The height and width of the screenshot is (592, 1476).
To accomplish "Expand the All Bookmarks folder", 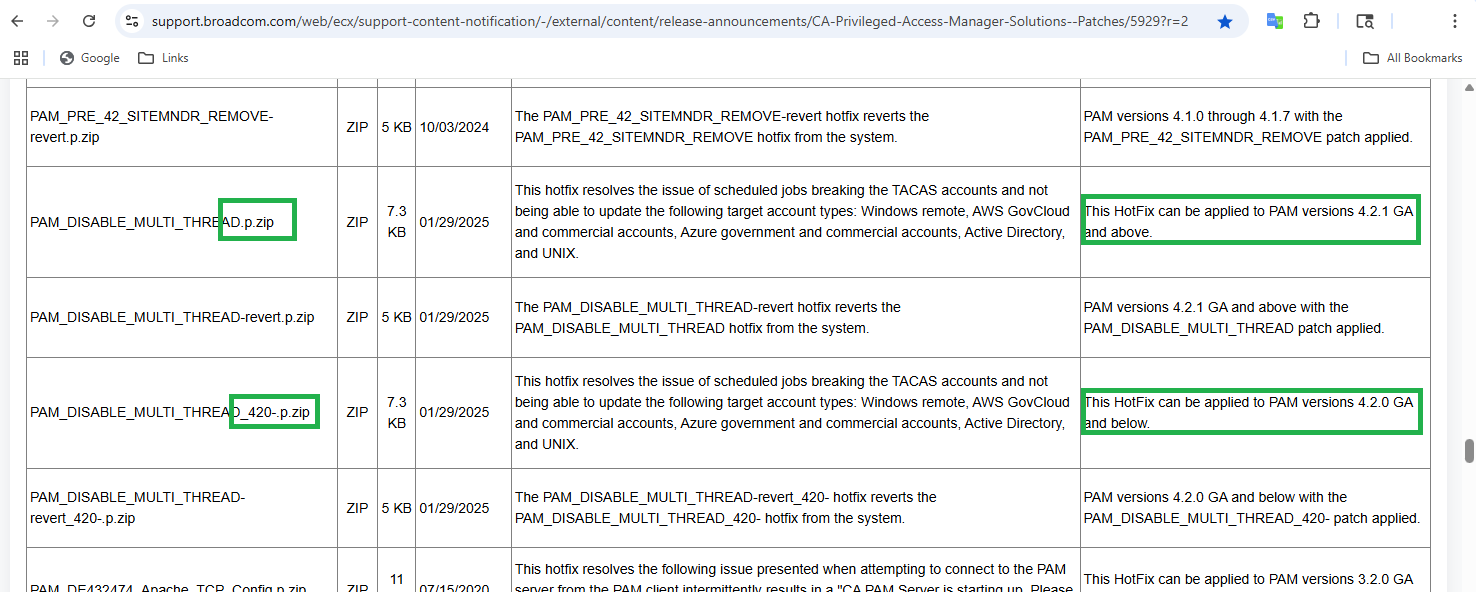I will point(1412,58).
